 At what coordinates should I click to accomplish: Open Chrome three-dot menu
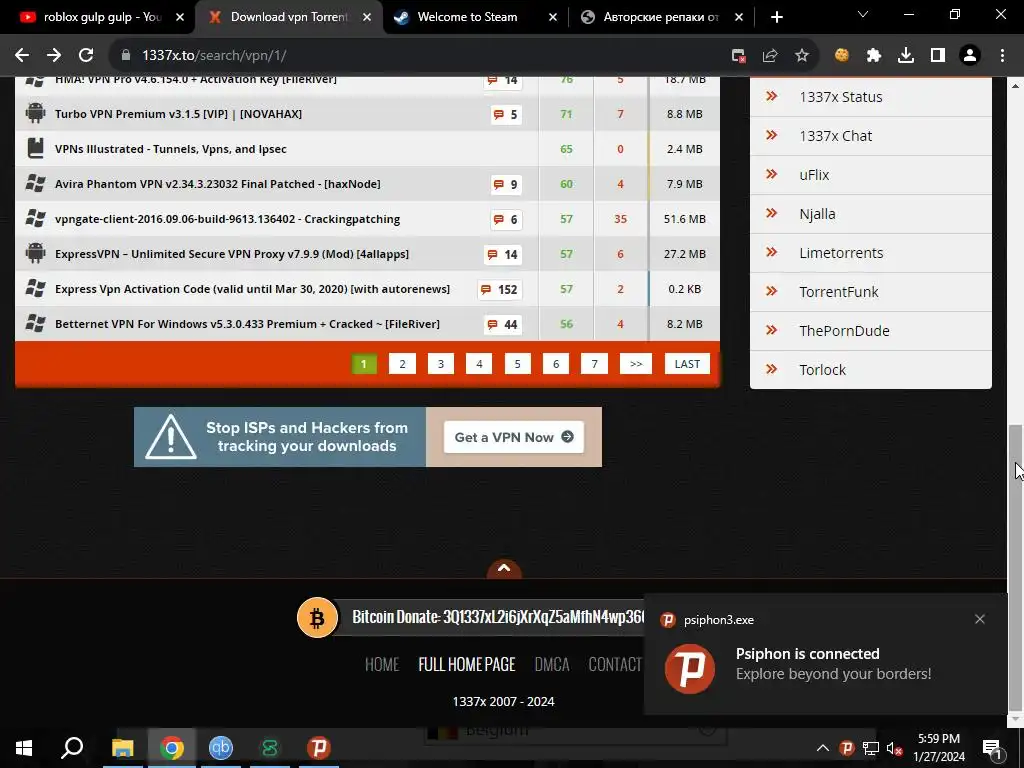click(1002, 56)
